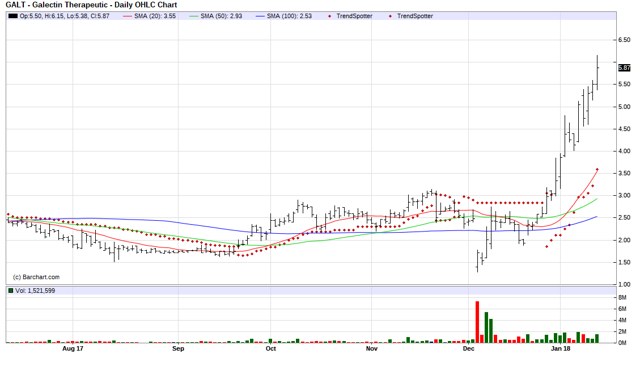640x366 pixels.
Task: Click the tallest red volume bar in December
Action: (477, 322)
